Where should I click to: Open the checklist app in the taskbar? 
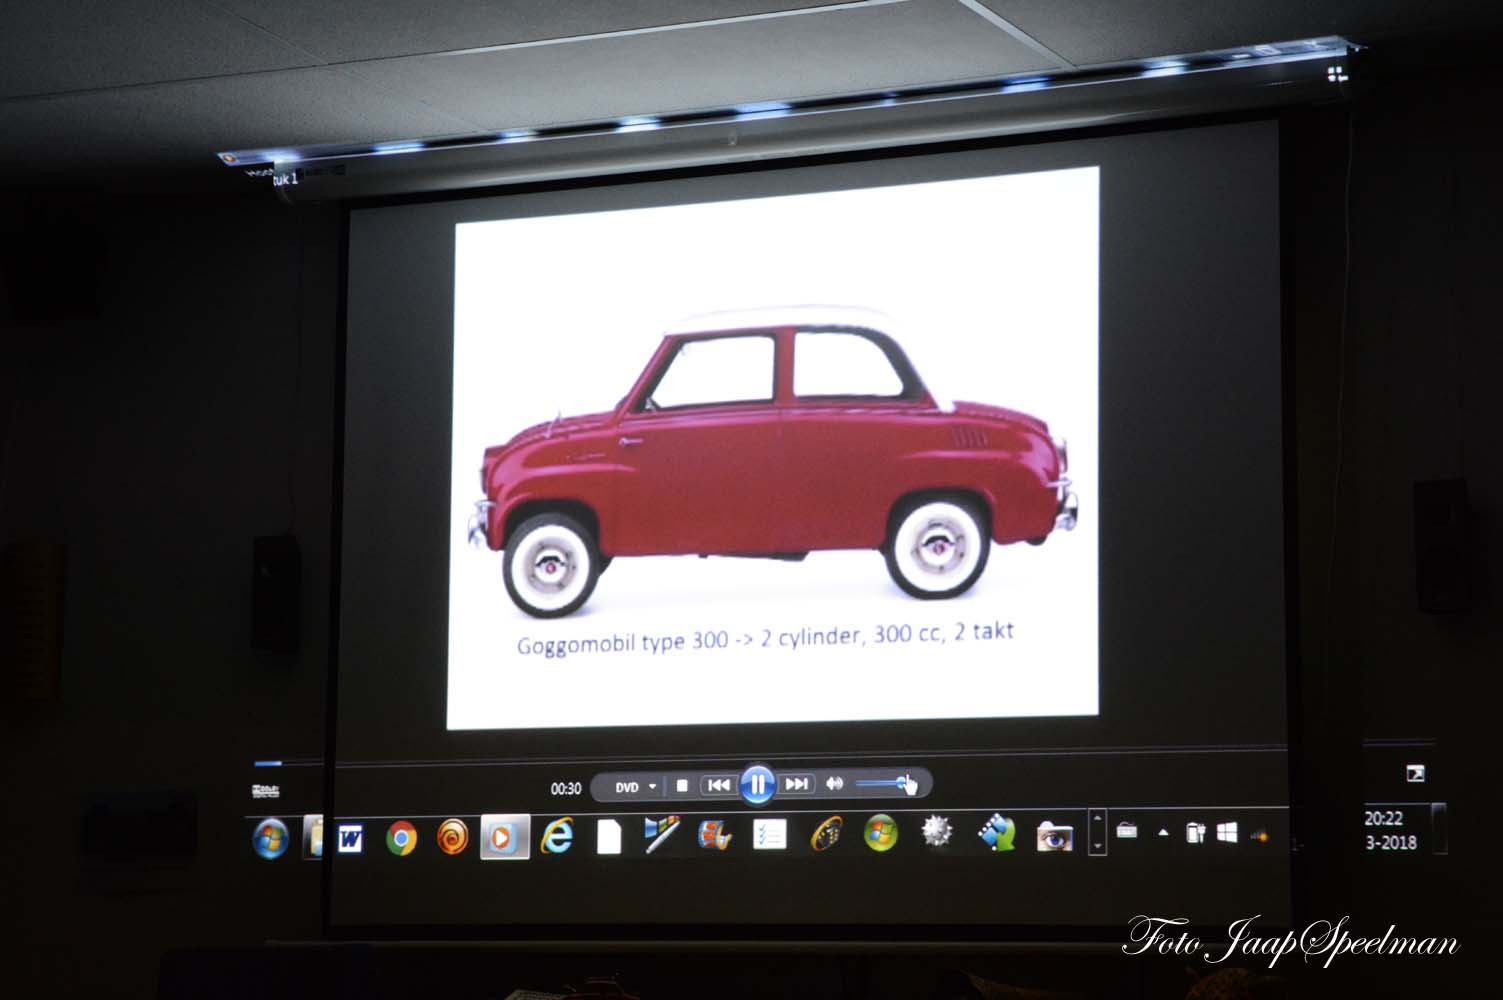click(769, 834)
